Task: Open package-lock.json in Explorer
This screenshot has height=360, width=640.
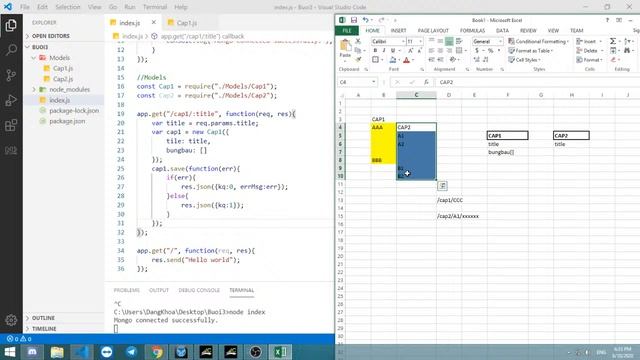Action: pyautogui.click(x=74, y=111)
